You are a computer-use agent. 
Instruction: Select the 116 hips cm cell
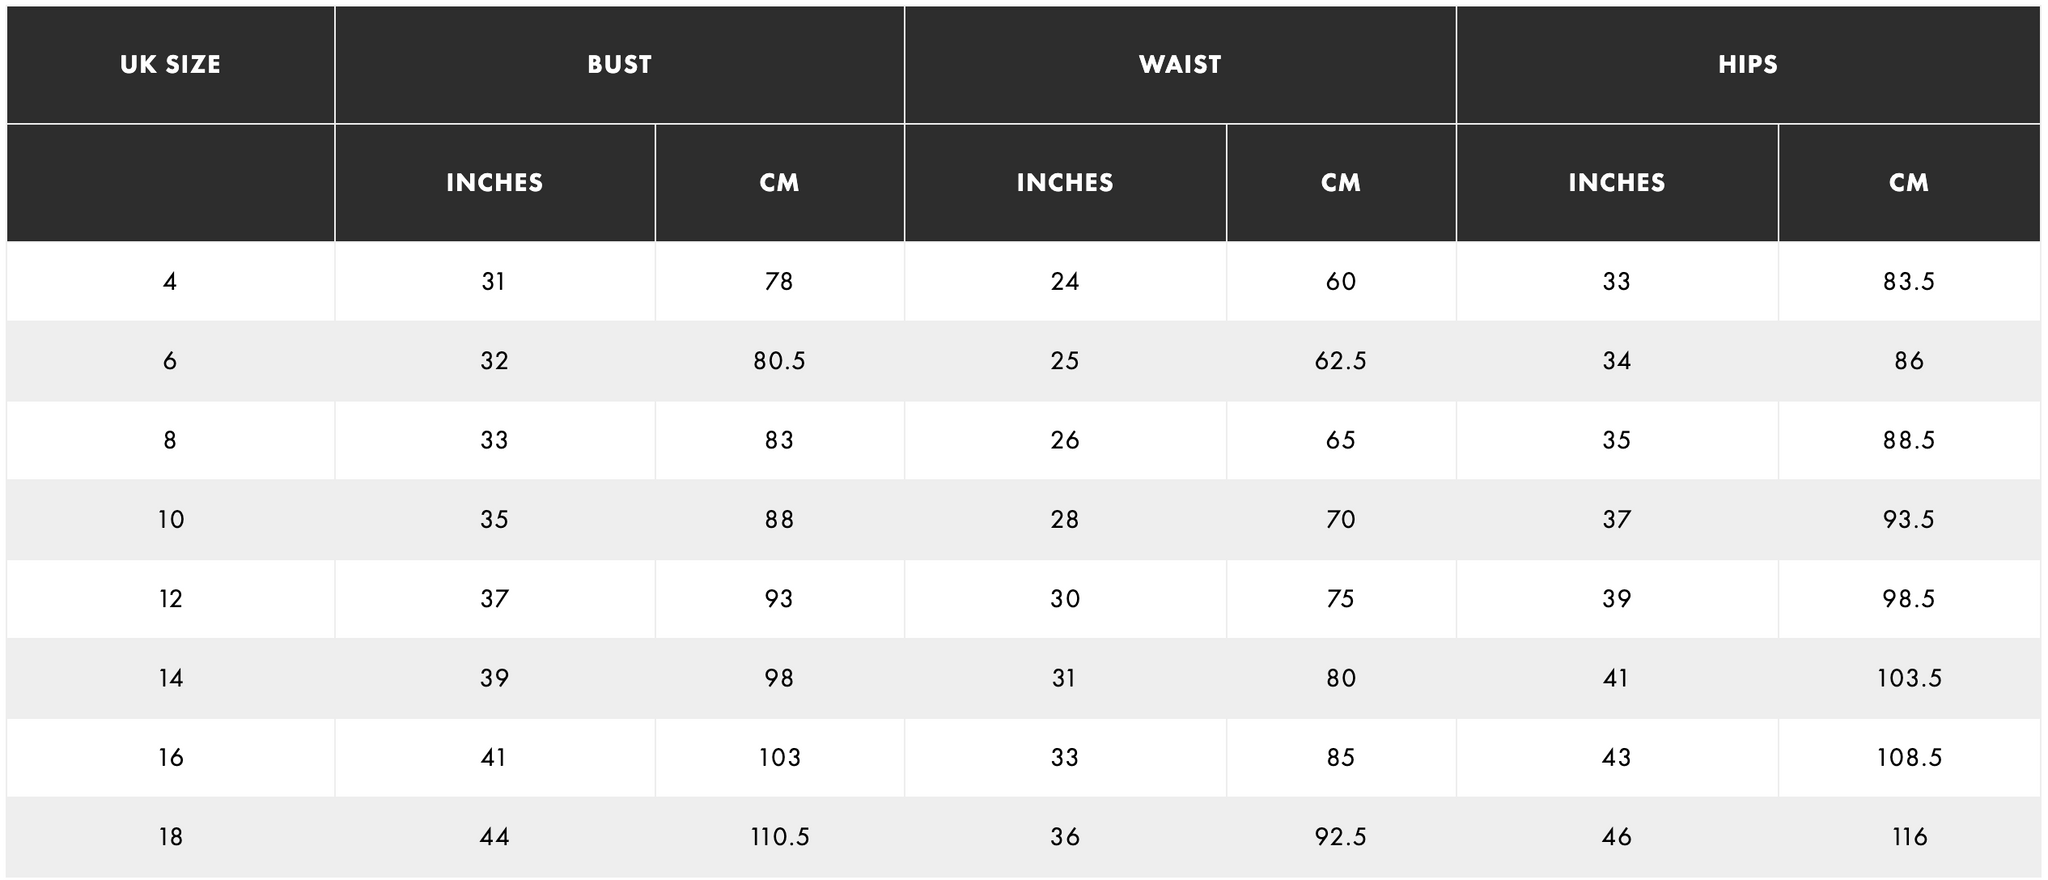click(1908, 837)
